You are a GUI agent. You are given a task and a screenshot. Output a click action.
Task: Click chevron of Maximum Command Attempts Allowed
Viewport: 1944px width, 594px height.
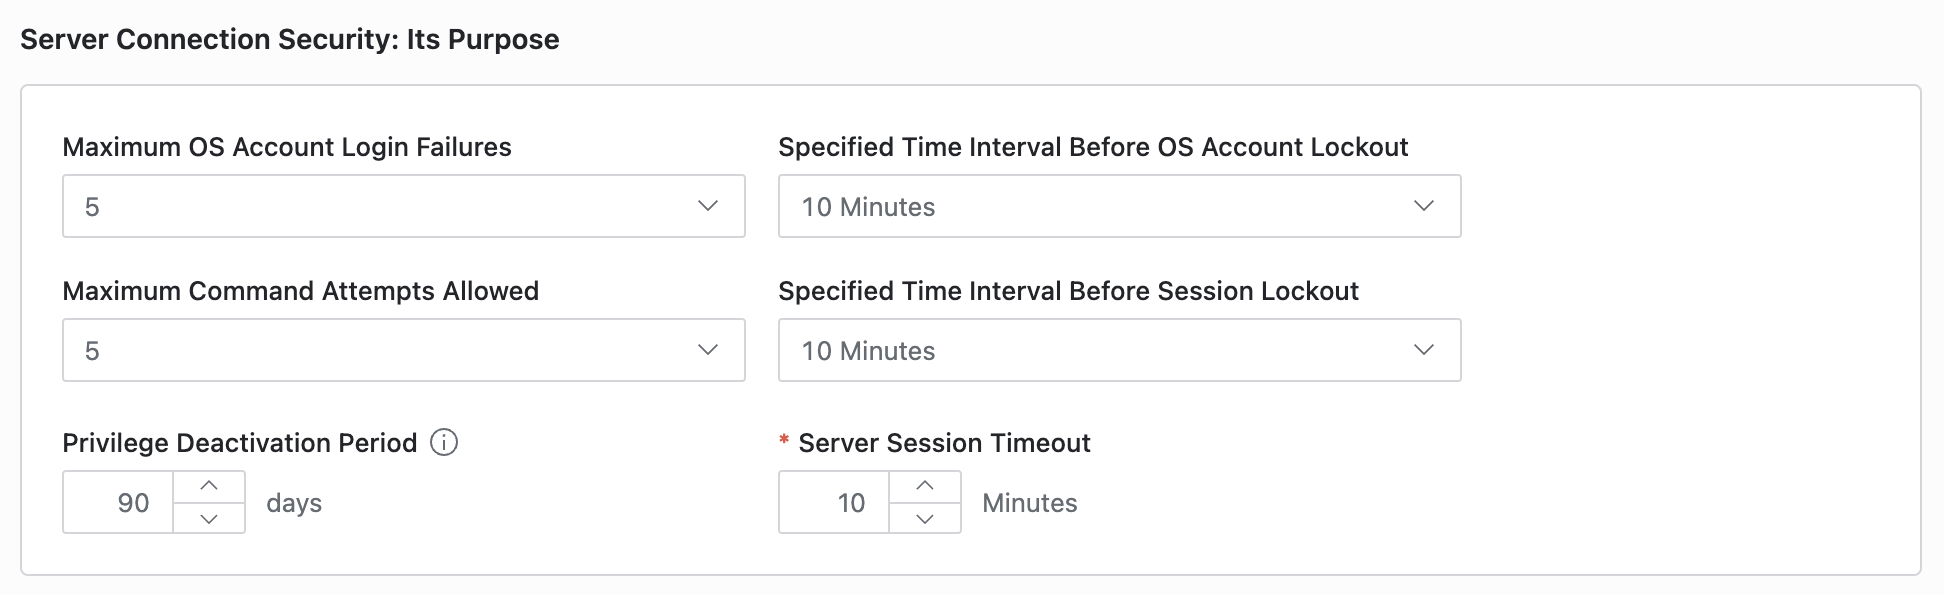click(x=708, y=350)
